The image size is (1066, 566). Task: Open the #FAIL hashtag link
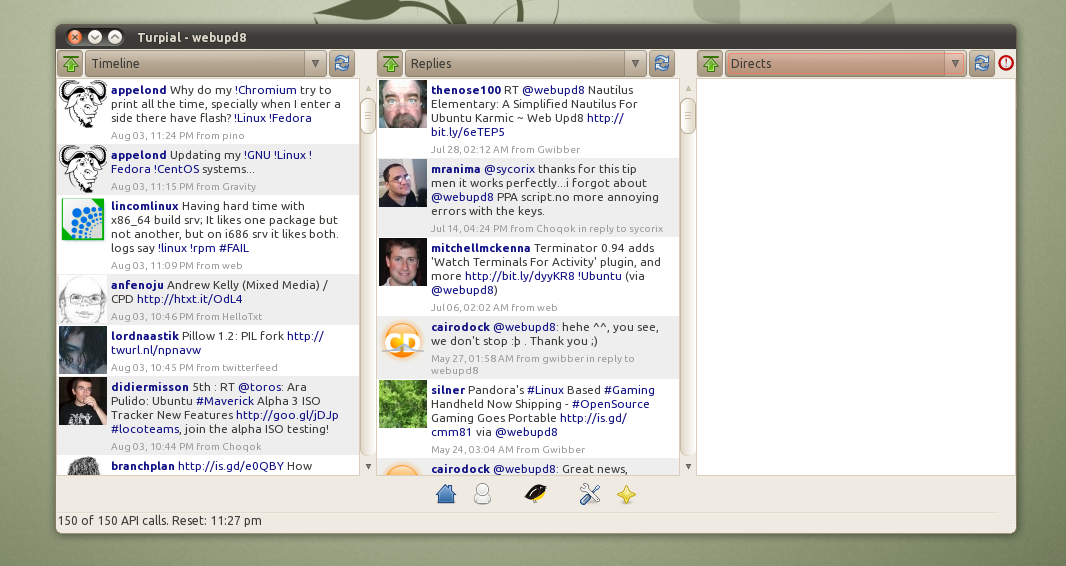(x=234, y=247)
